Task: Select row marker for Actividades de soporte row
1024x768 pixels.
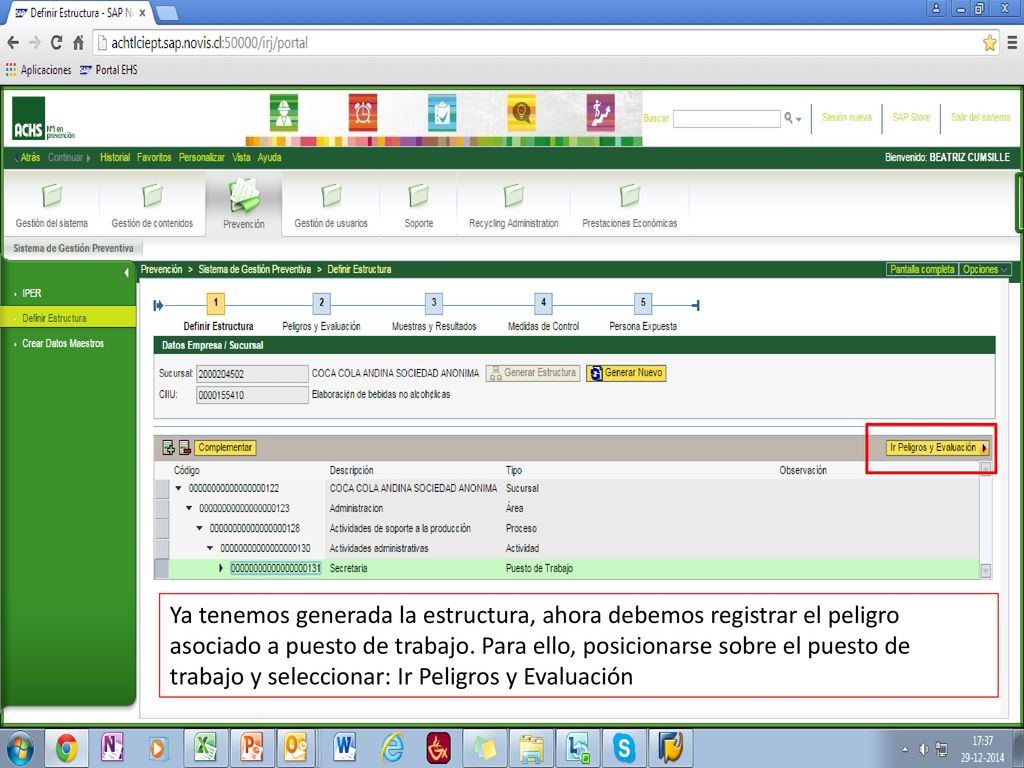Action: pos(161,528)
